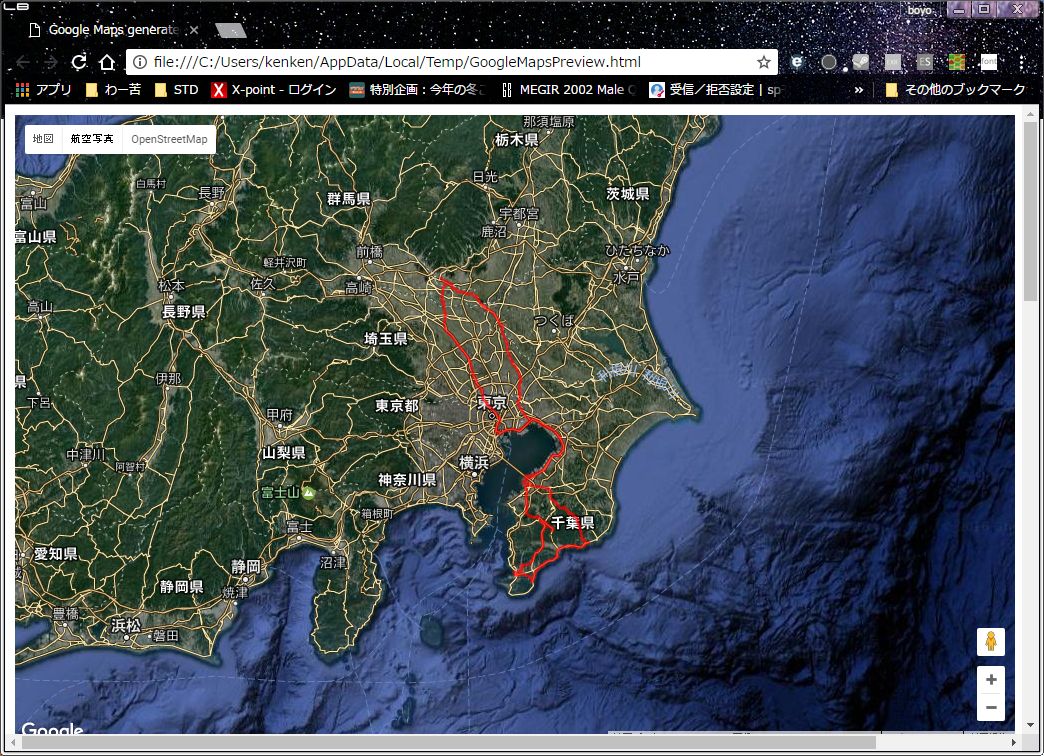Click the 'font' extension icon
Image resolution: width=1044 pixels, height=756 pixels.
click(x=989, y=62)
